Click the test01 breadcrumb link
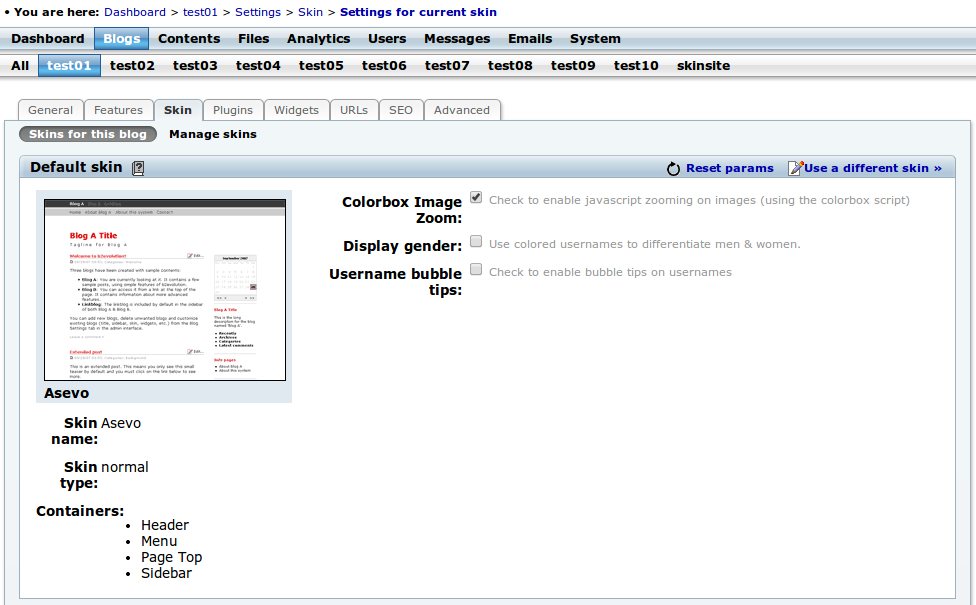Screen dimensions: 976x605 [200, 12]
